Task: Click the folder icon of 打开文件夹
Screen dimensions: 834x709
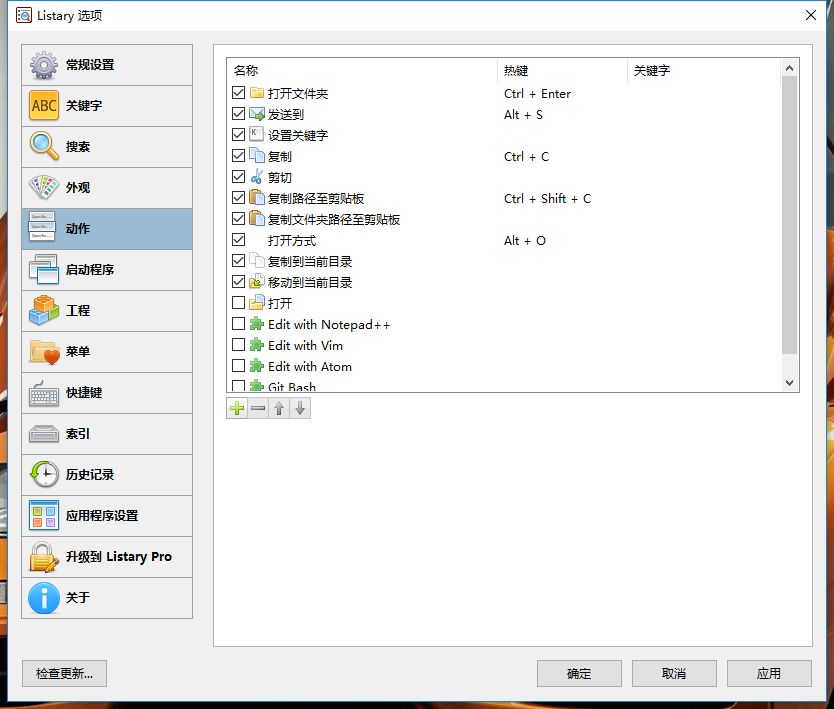Action: click(257, 93)
